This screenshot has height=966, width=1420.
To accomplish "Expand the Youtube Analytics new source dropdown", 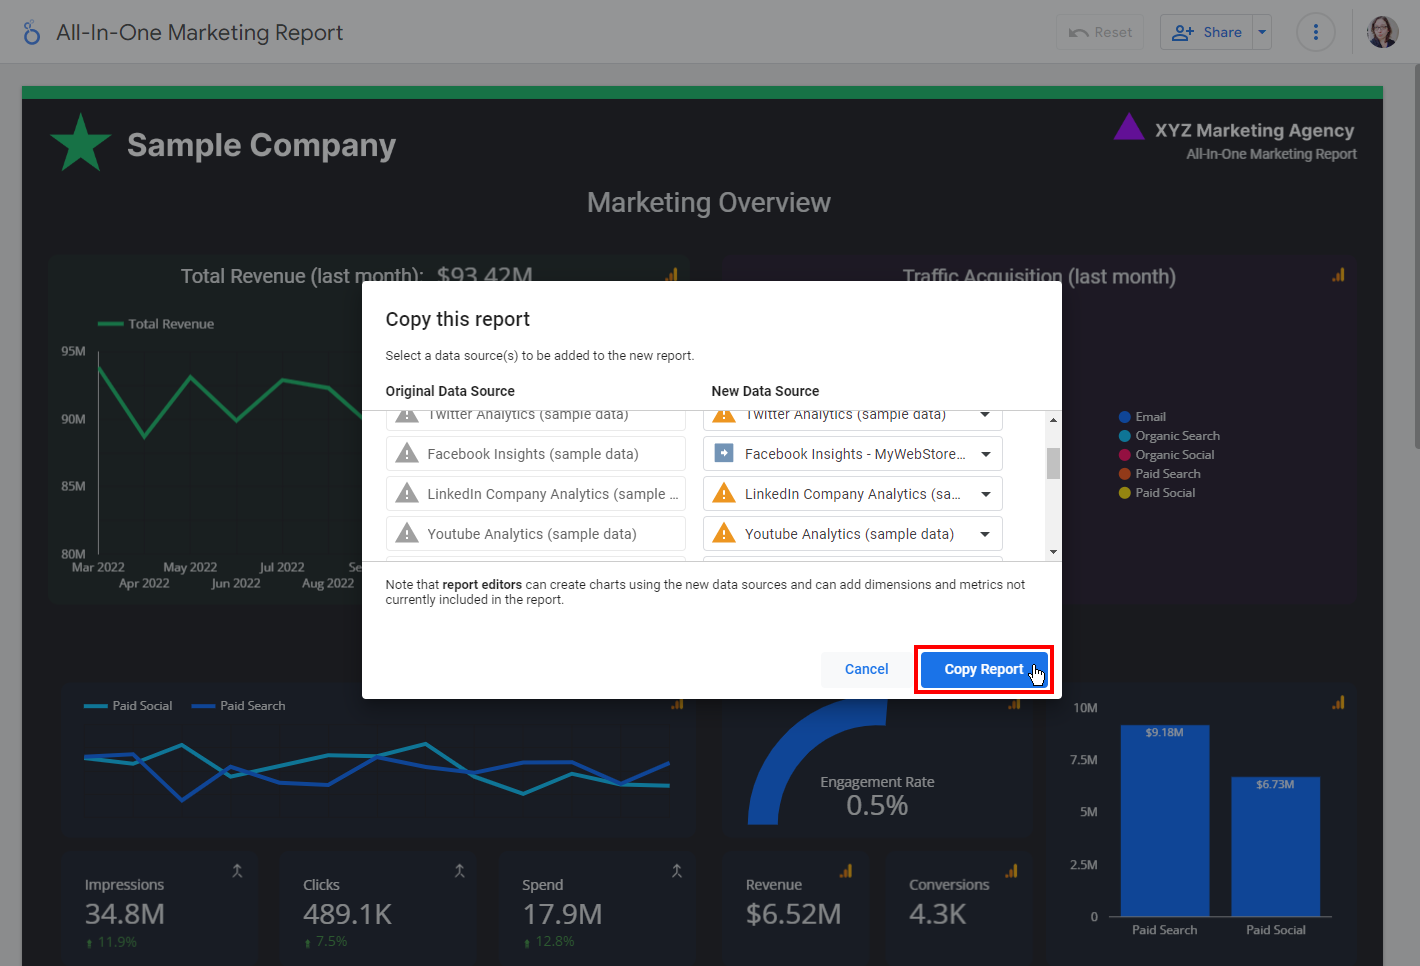I will [985, 534].
